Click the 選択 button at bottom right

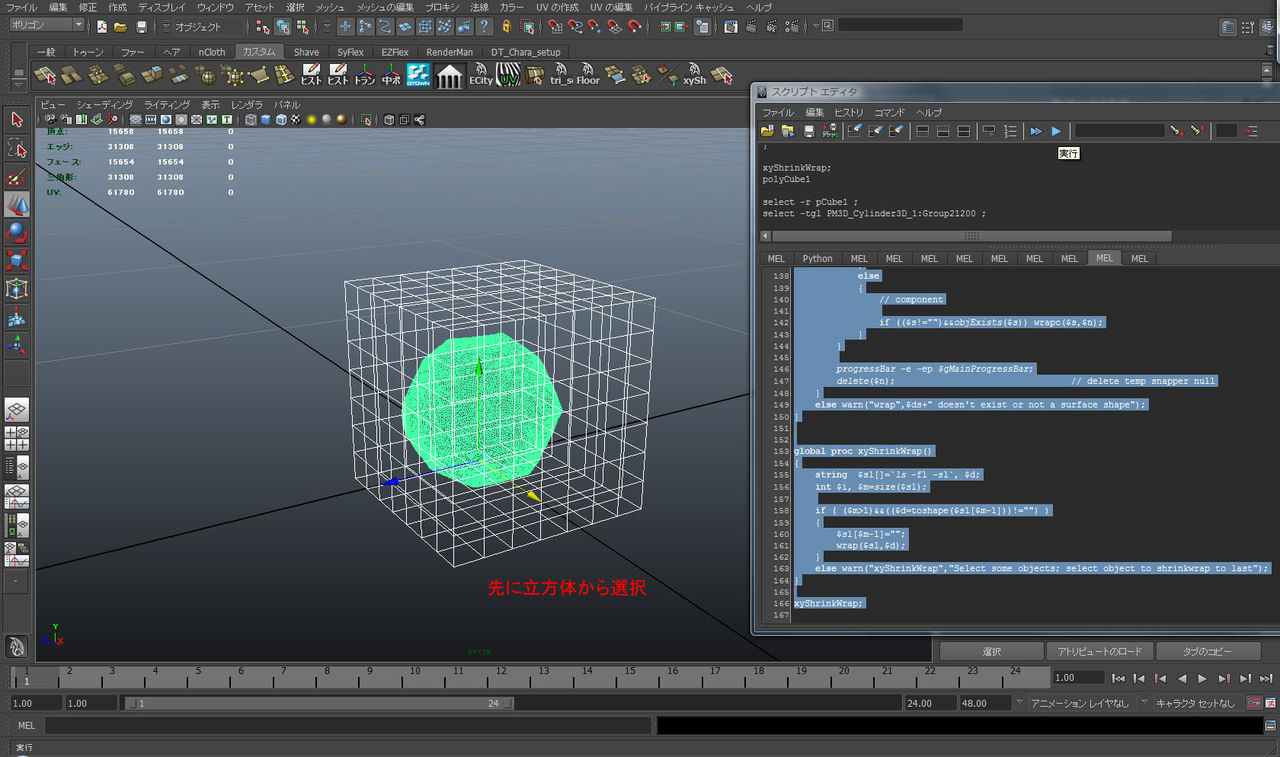pyautogui.click(x=990, y=651)
